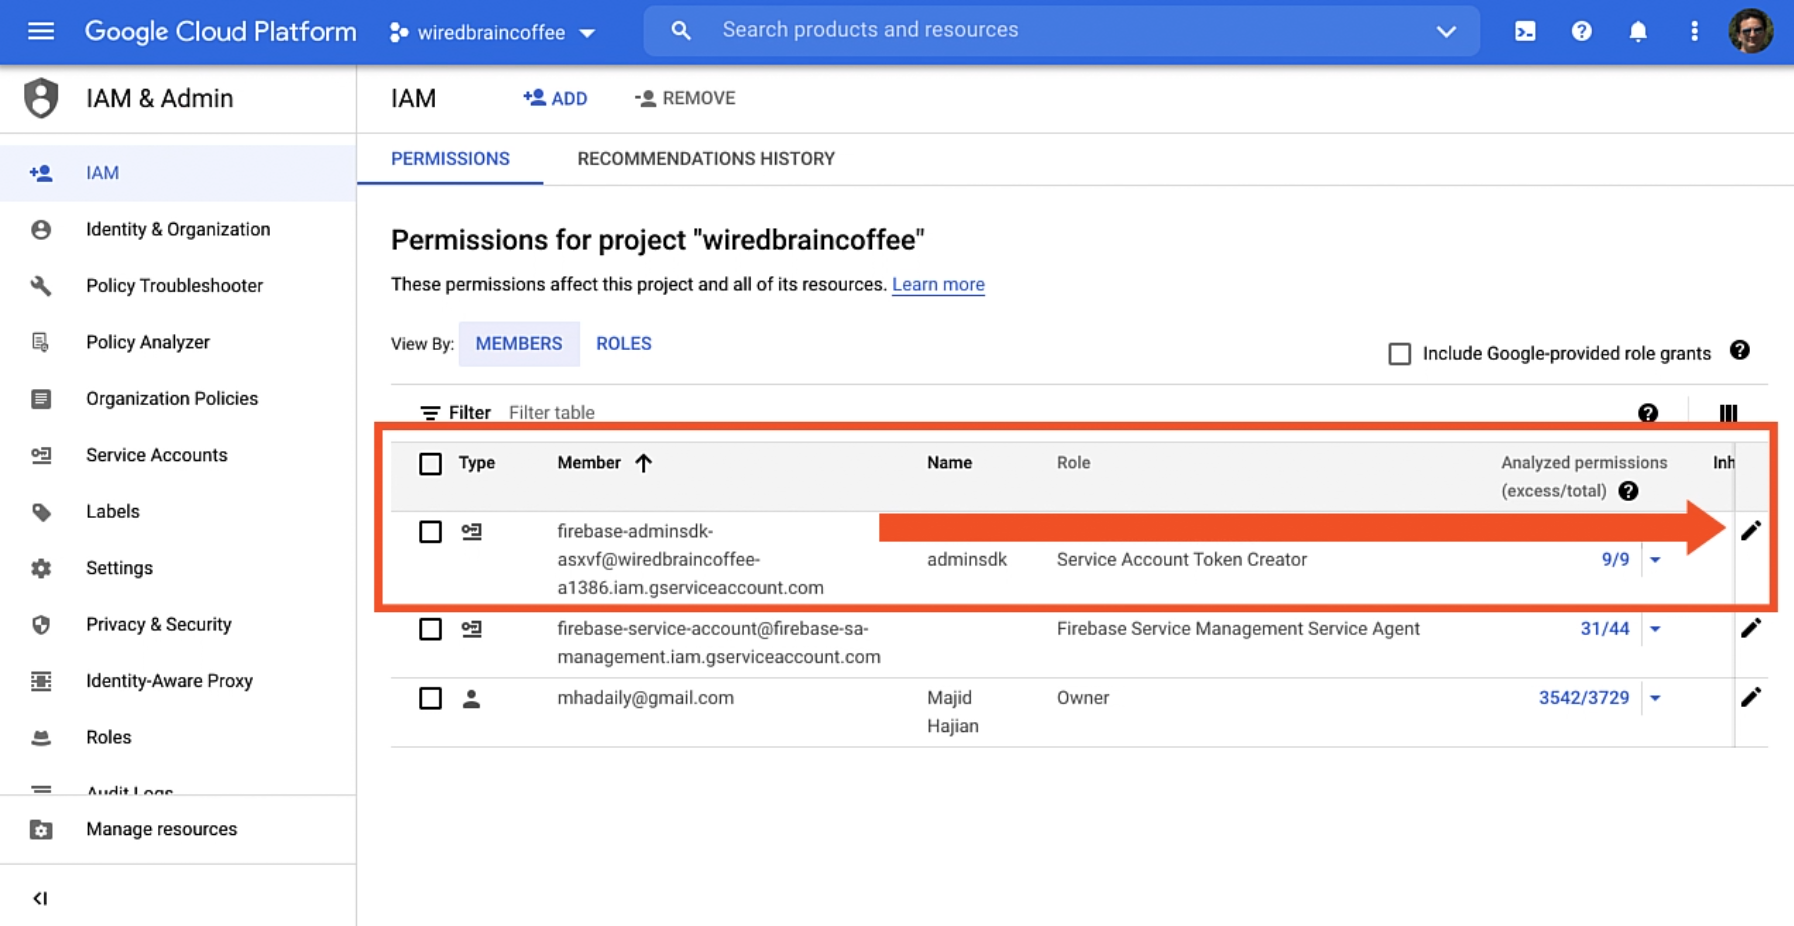The image size is (1794, 926).
Task: Check the mhadaily@gmail.com row checkbox
Action: tap(430, 698)
